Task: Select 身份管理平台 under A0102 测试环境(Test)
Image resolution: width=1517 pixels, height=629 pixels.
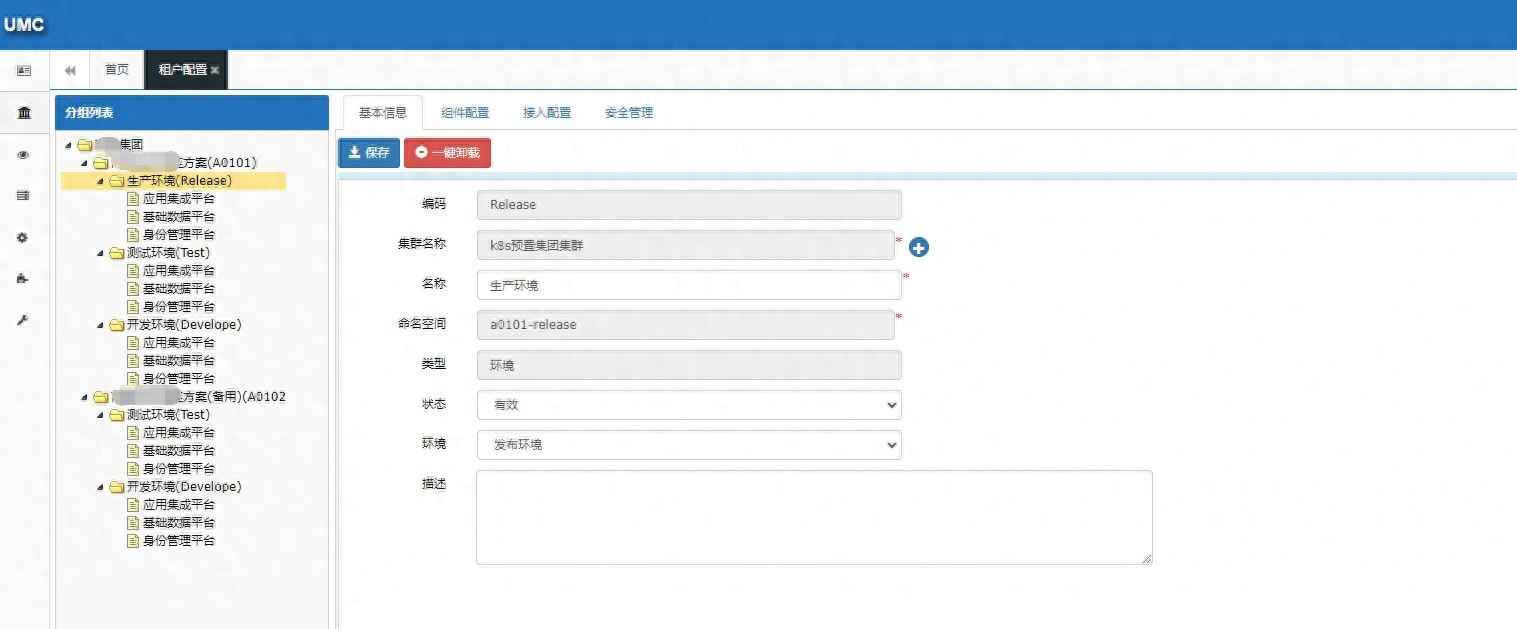Action: click(179, 469)
